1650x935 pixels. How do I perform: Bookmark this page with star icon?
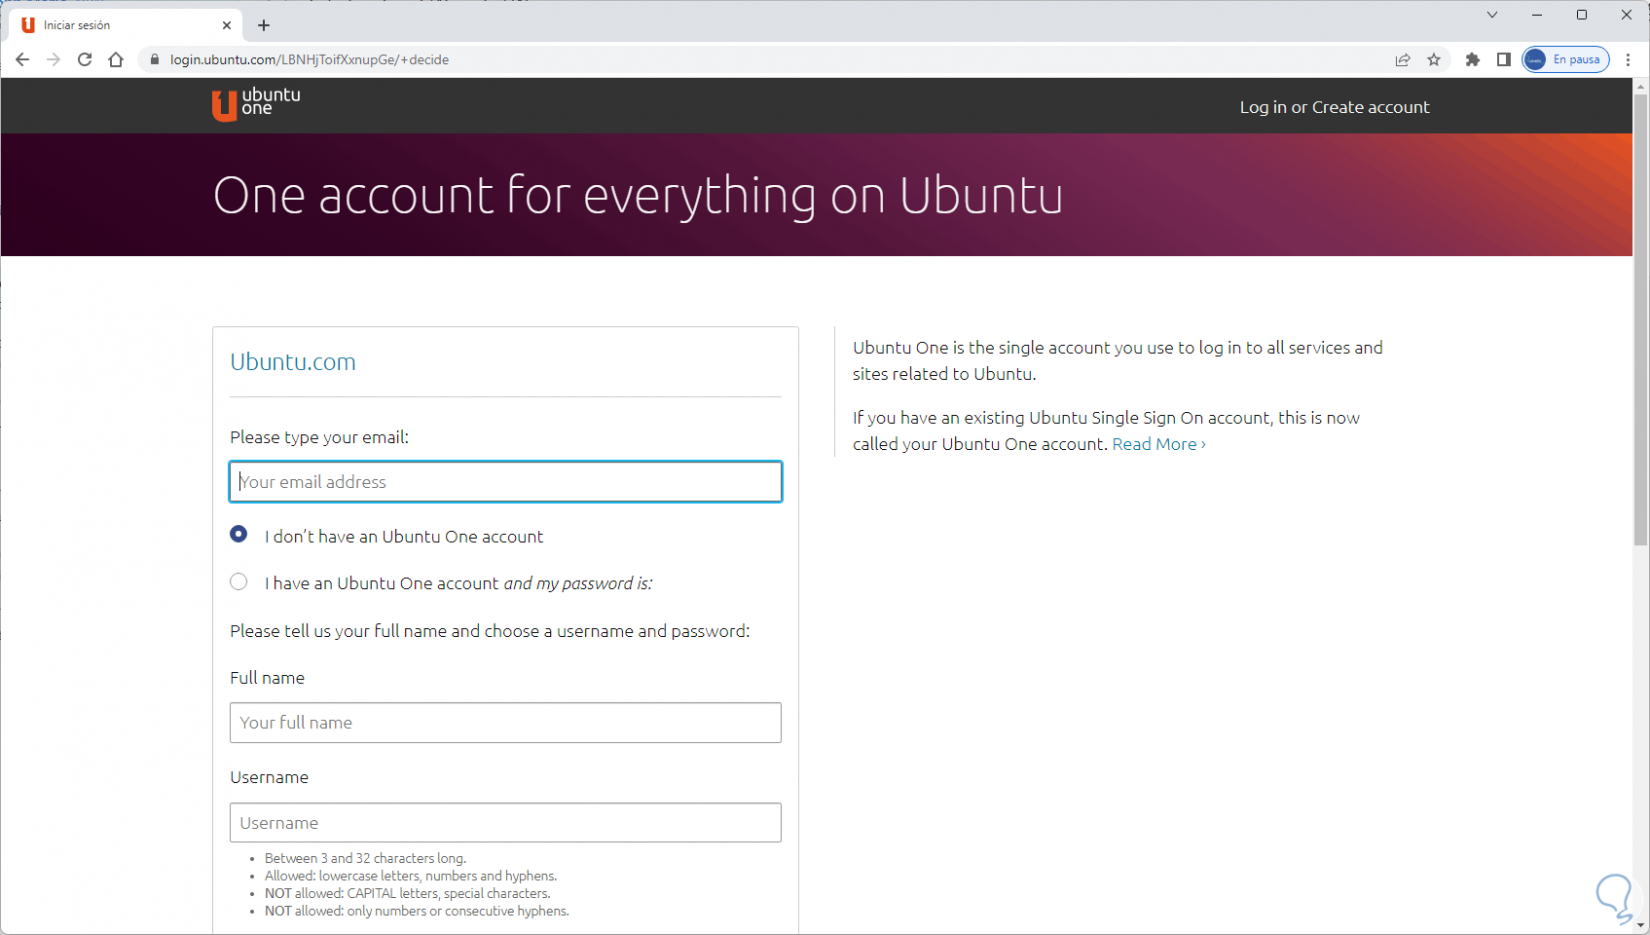1434,60
